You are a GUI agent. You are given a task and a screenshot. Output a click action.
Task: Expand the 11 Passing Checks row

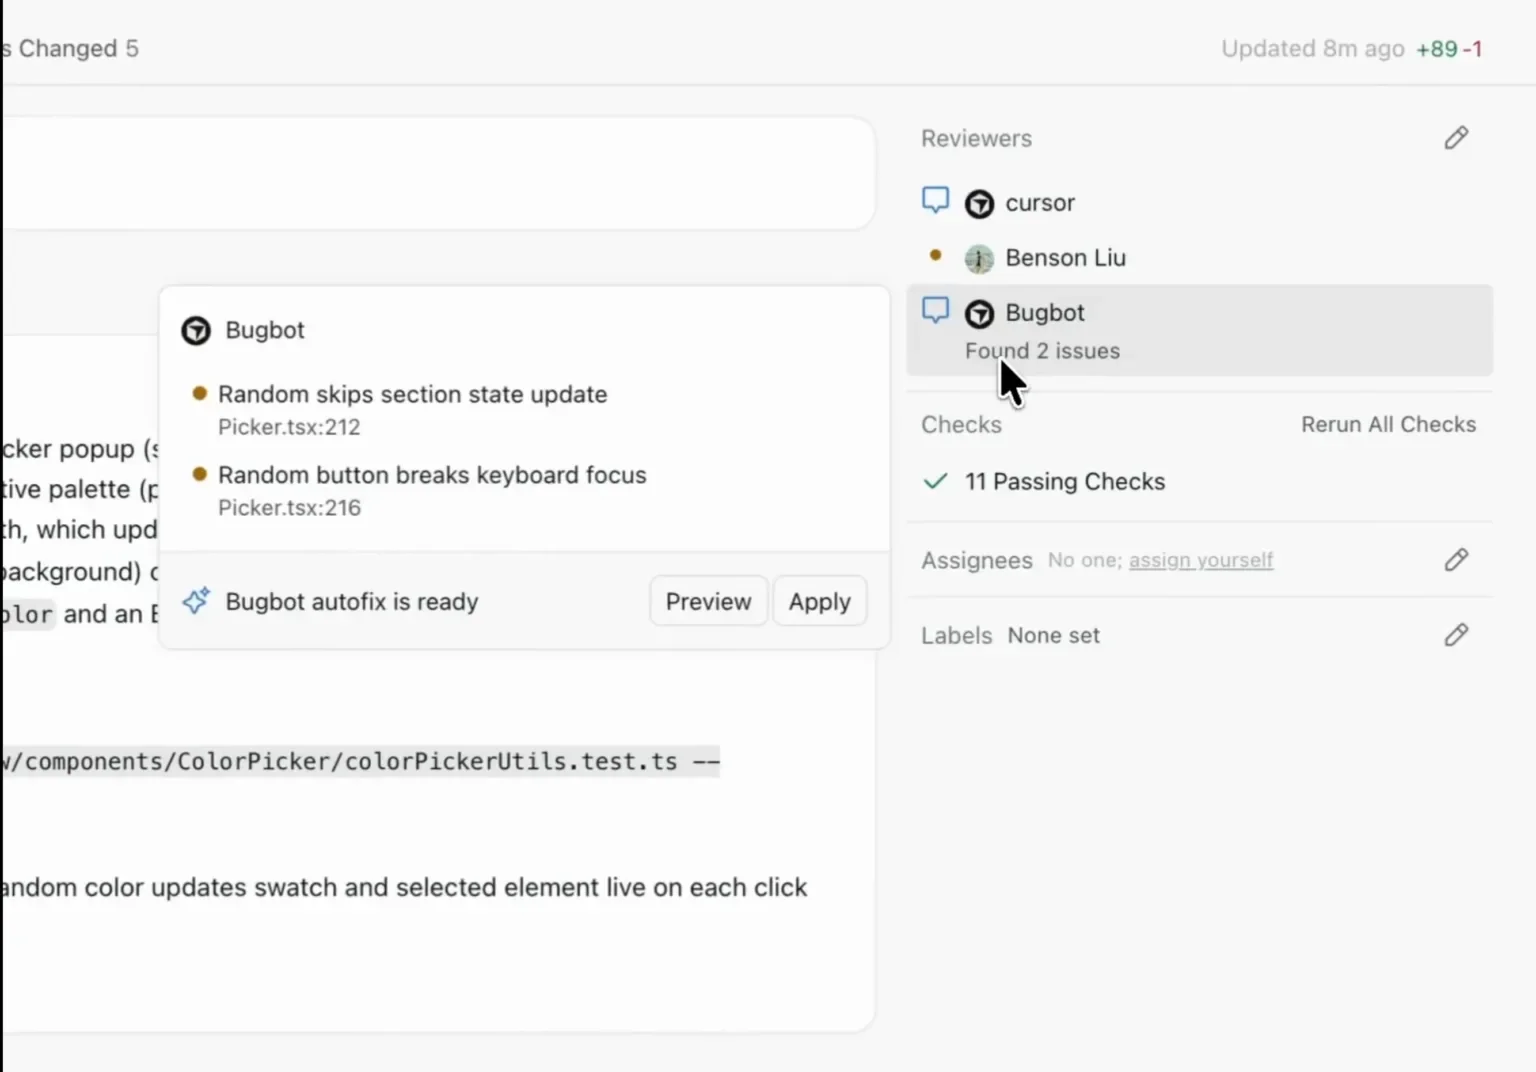[x=1199, y=482]
